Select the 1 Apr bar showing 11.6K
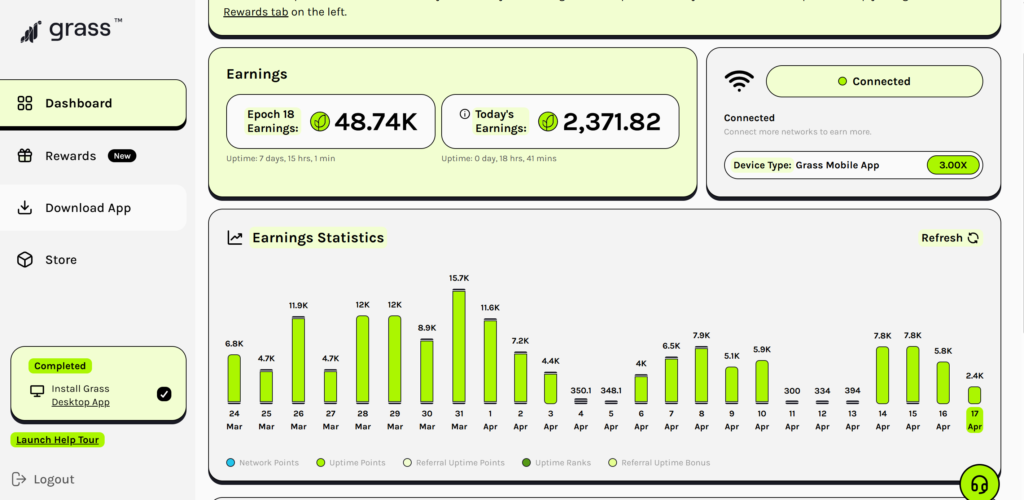The height and width of the screenshot is (500, 1024). 490,361
